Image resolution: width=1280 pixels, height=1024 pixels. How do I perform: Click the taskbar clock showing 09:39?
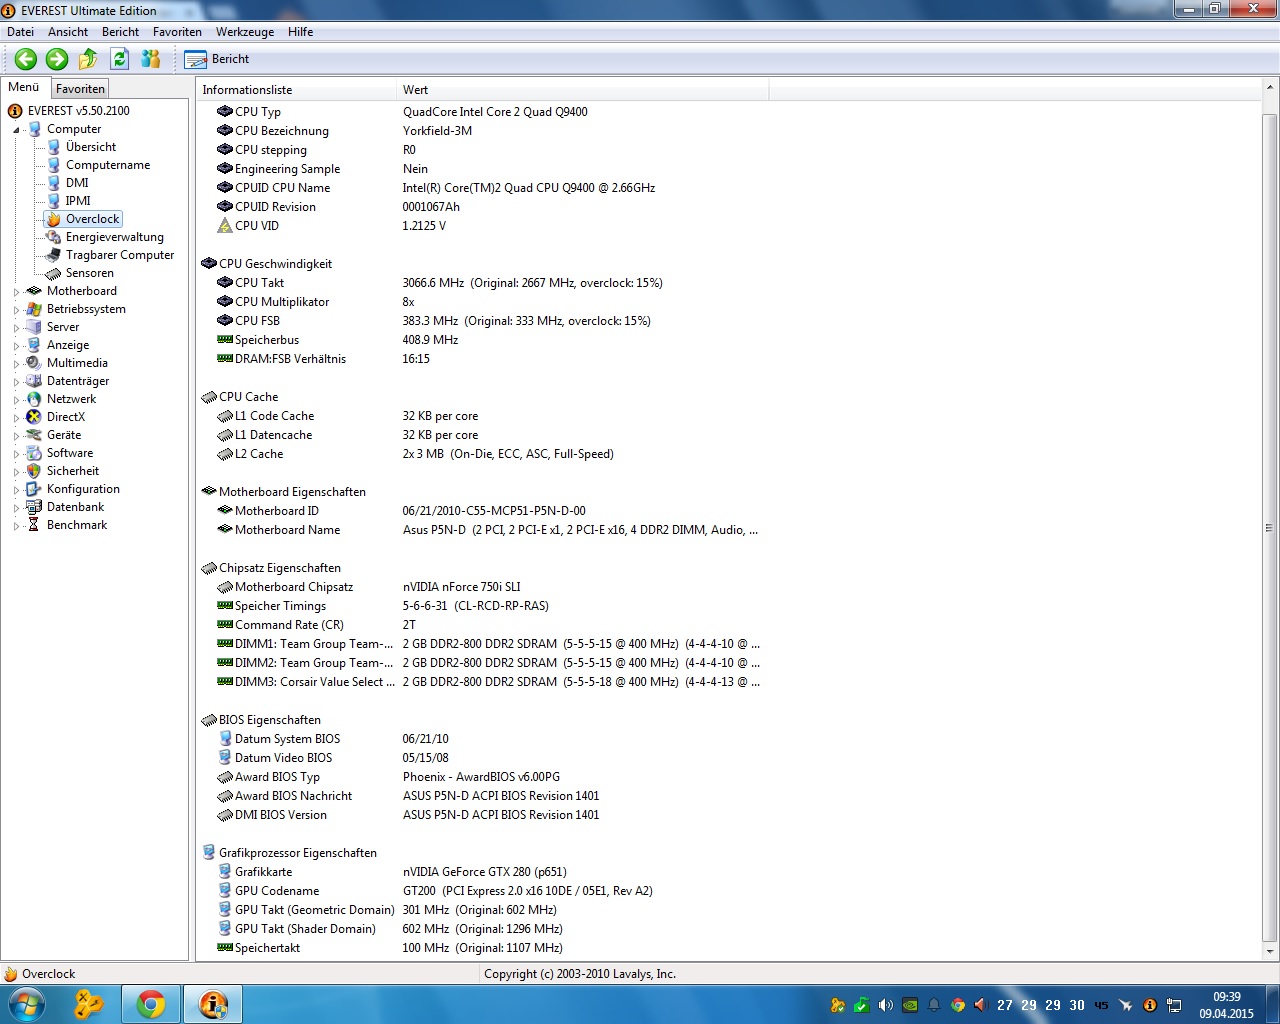pyautogui.click(x=1226, y=1005)
